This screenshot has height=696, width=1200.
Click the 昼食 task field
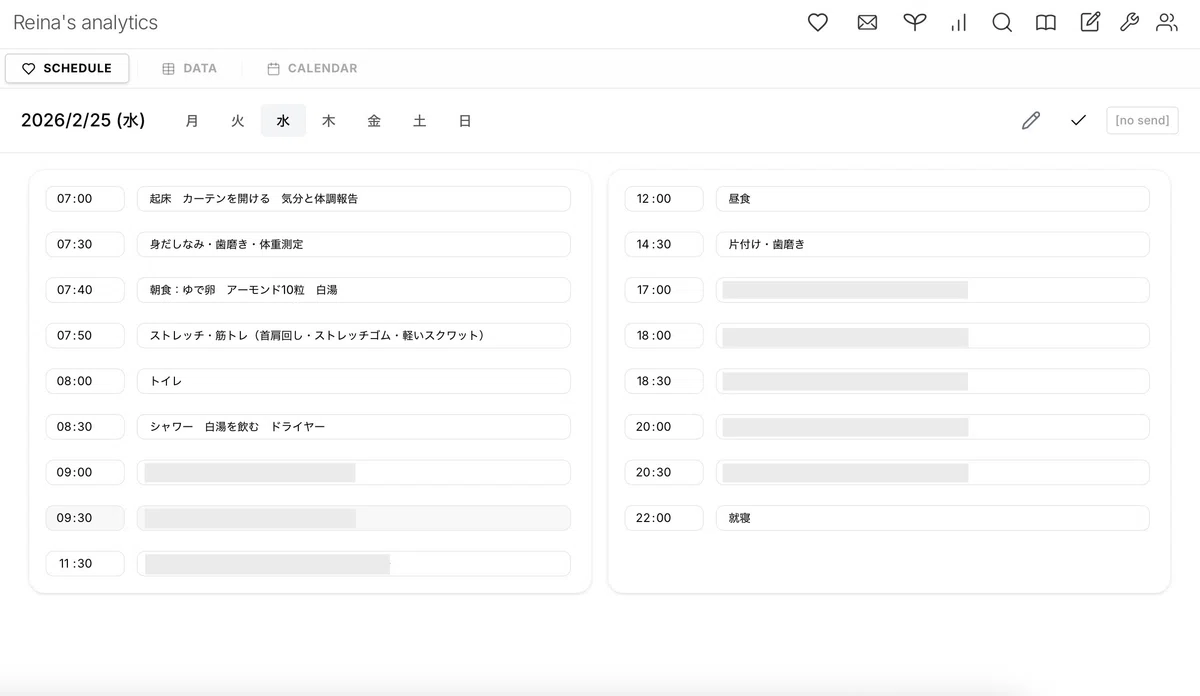point(933,199)
